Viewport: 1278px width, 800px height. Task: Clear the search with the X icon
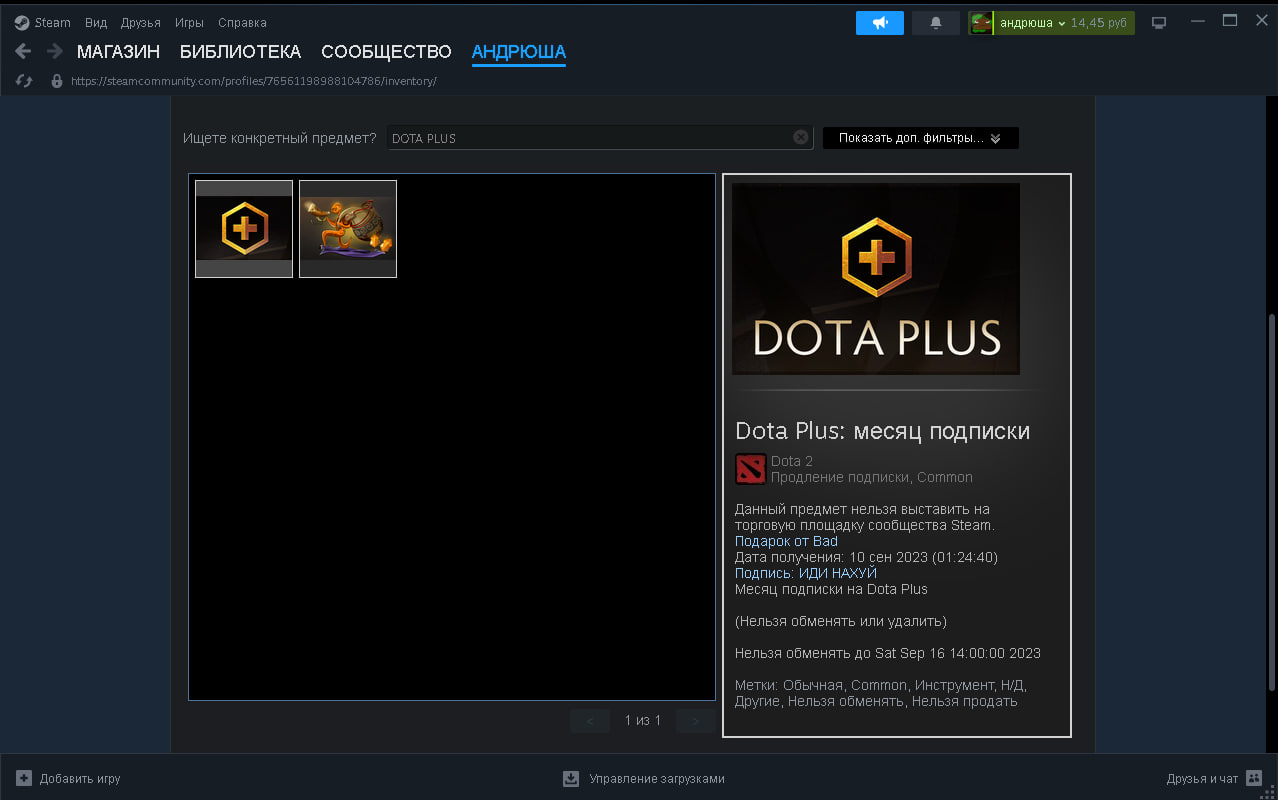[799, 137]
